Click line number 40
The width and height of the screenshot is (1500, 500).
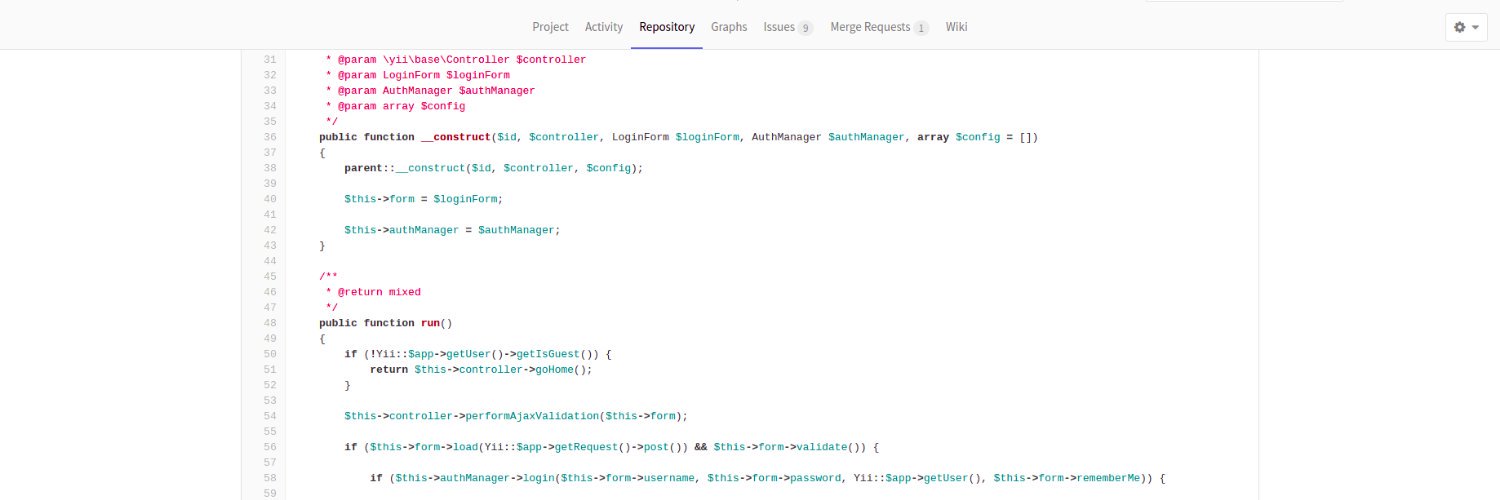click(270, 199)
